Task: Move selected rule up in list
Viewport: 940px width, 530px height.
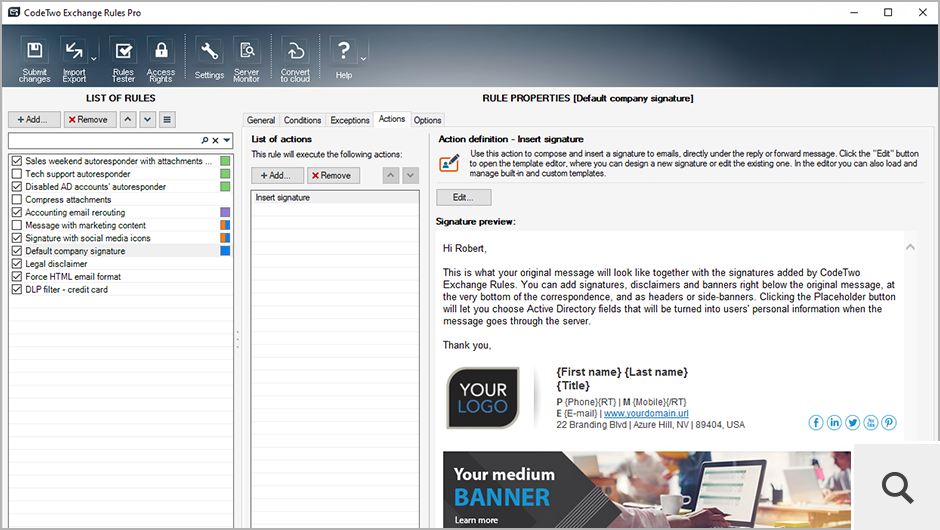Action: 128,119
